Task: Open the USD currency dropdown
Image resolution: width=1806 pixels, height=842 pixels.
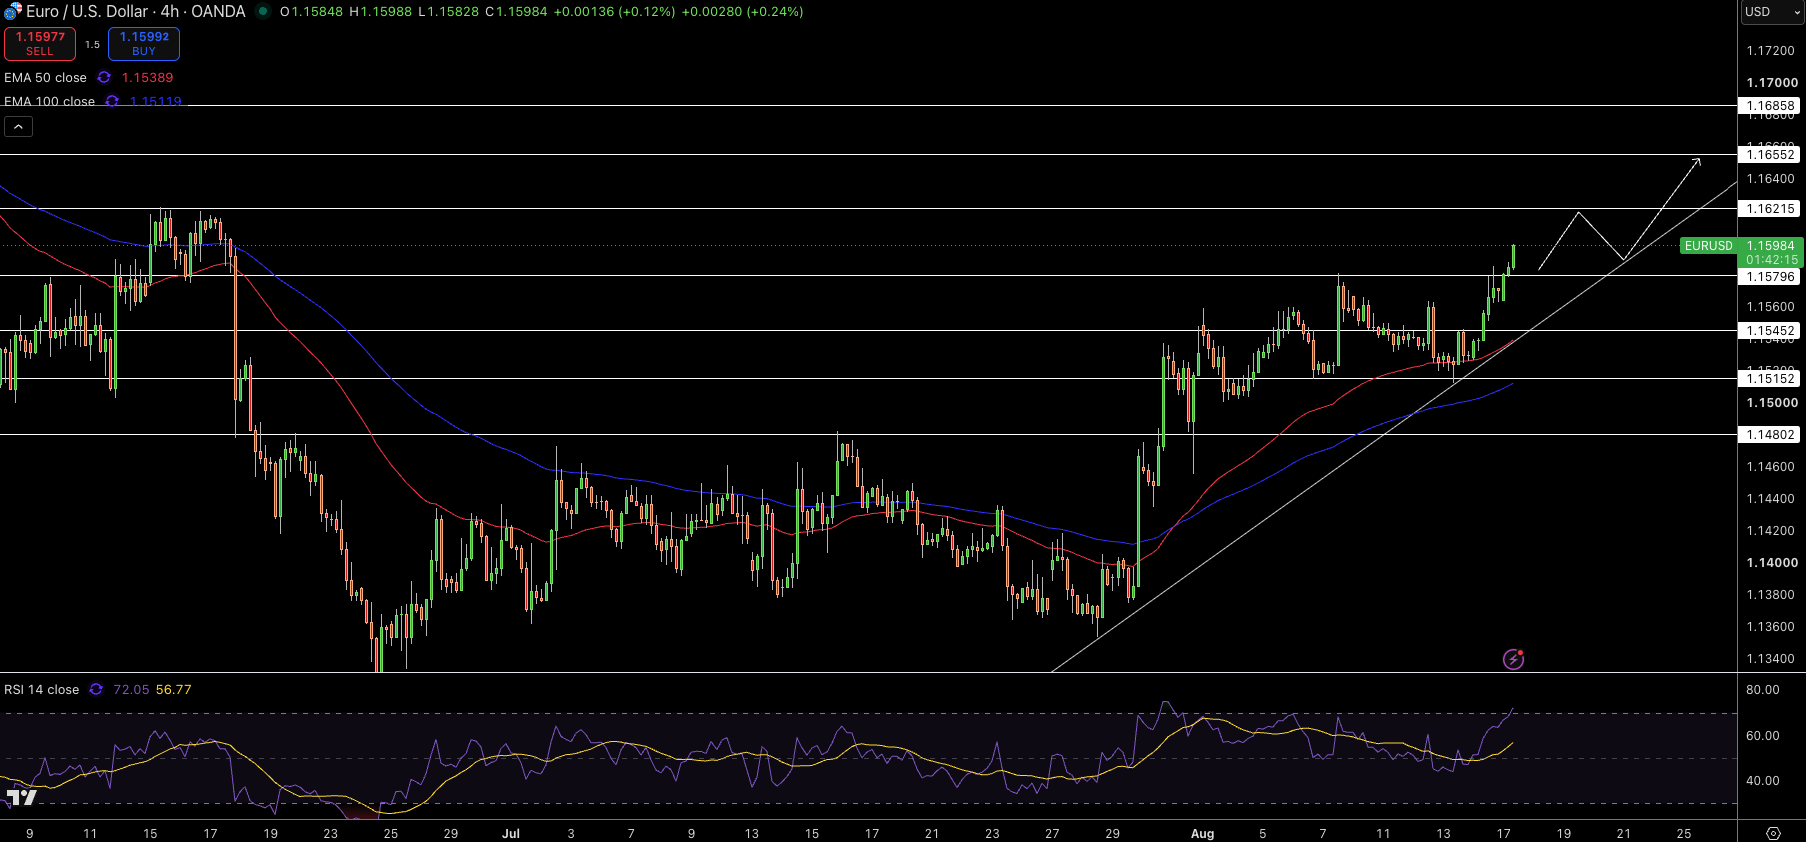Action: [x=1772, y=12]
